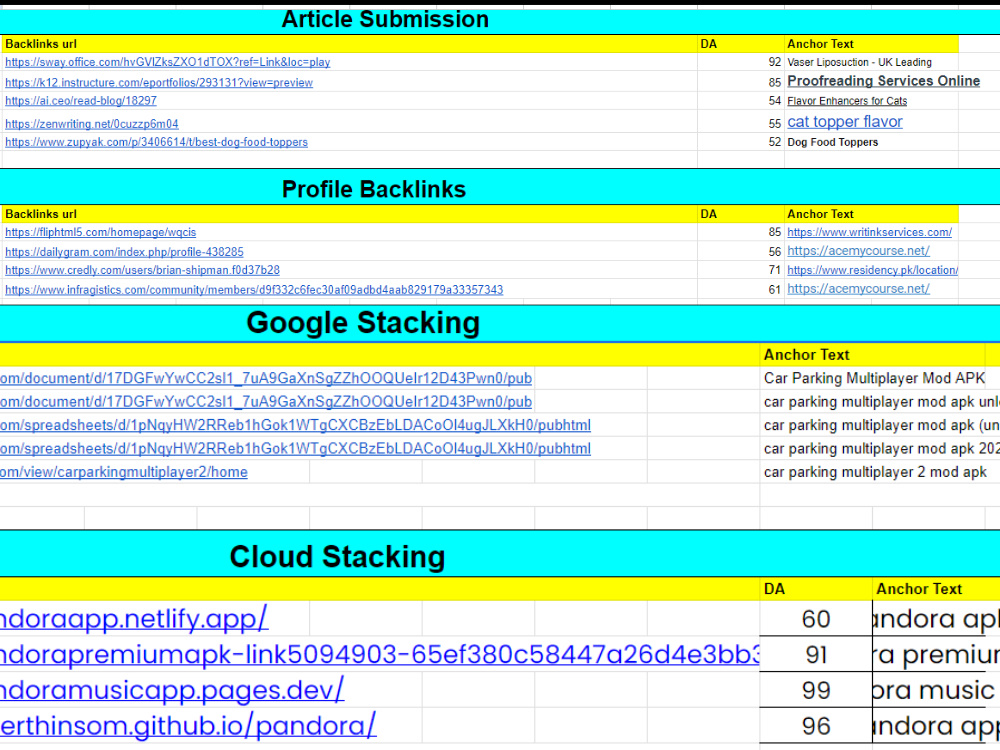Screen dimensions: 1000x750
Task: Open the credly.com brian-shipman profile link
Action: click(142, 270)
